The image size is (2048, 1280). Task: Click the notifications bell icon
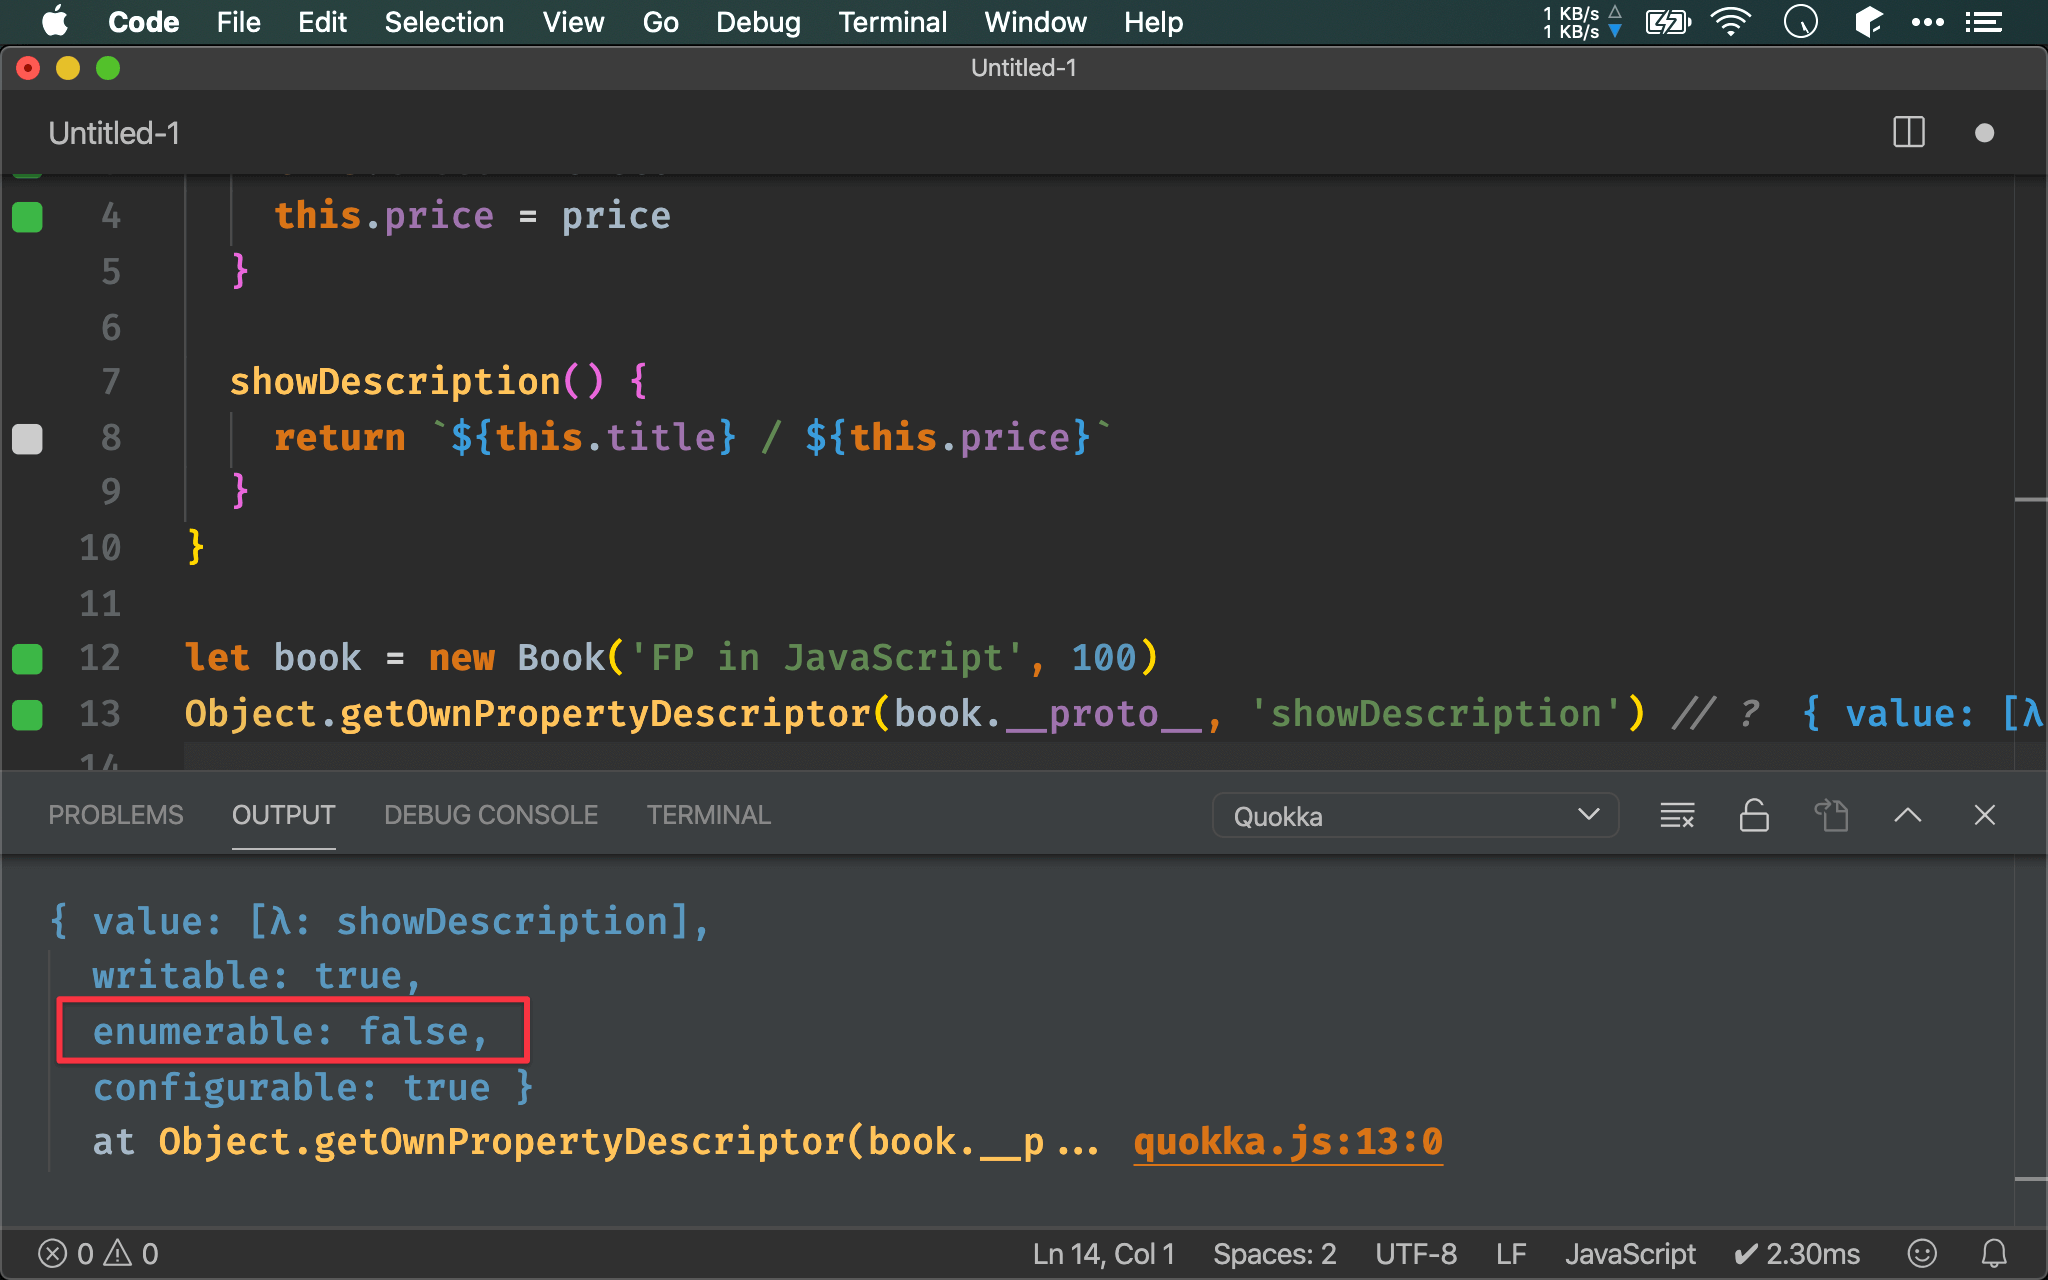tap(1994, 1253)
